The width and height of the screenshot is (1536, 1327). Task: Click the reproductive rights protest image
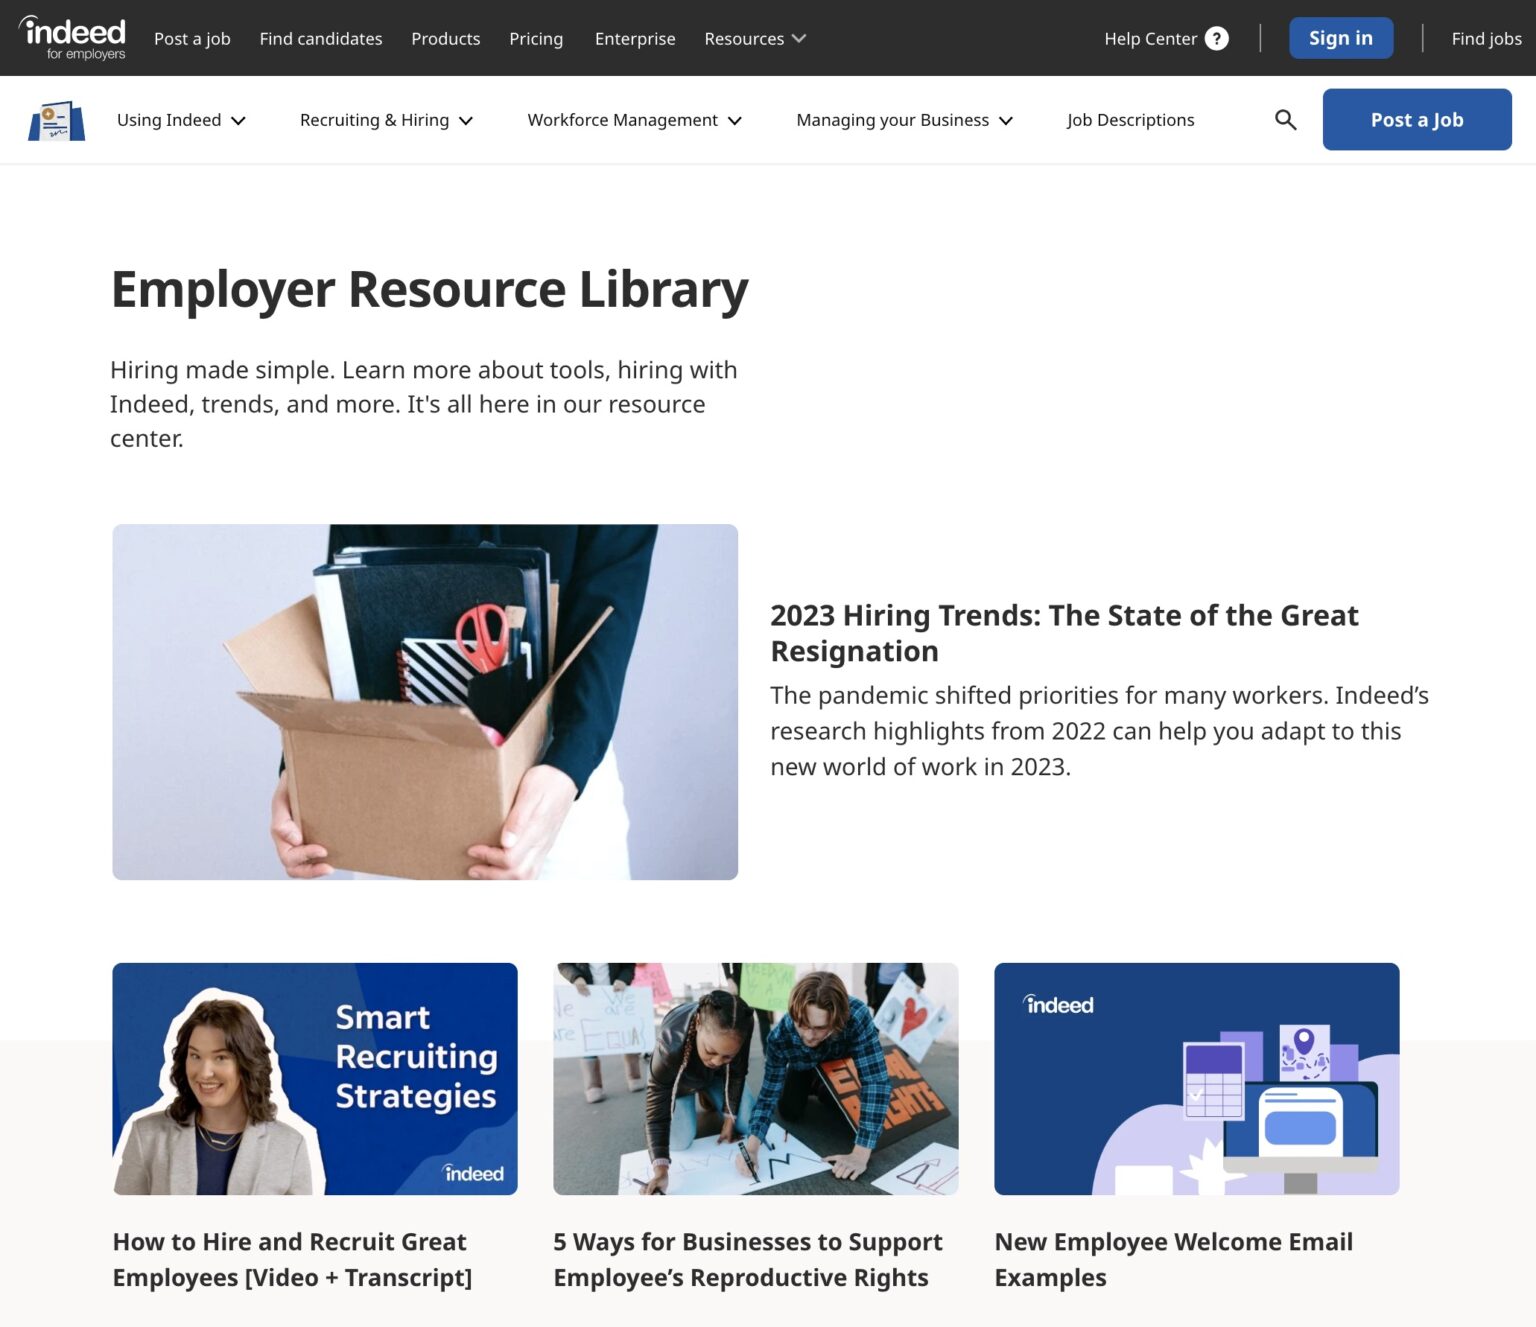pos(755,1080)
